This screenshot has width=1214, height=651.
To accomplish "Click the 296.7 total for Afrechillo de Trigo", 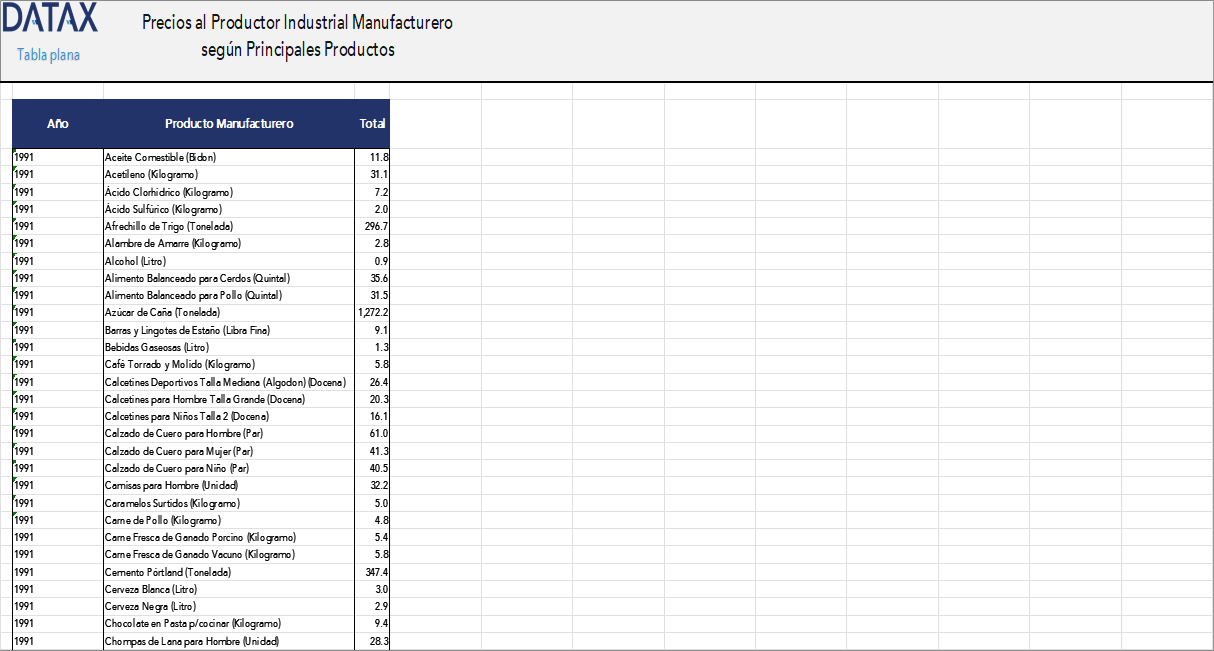I will click(x=372, y=226).
